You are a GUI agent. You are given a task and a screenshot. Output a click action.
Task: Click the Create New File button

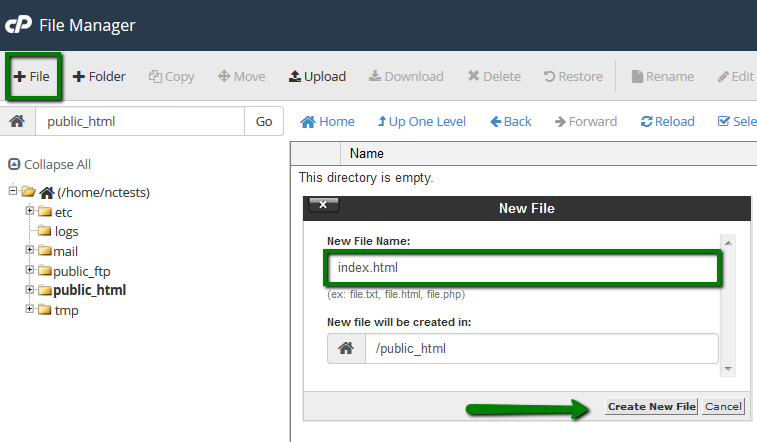pyautogui.click(x=651, y=406)
